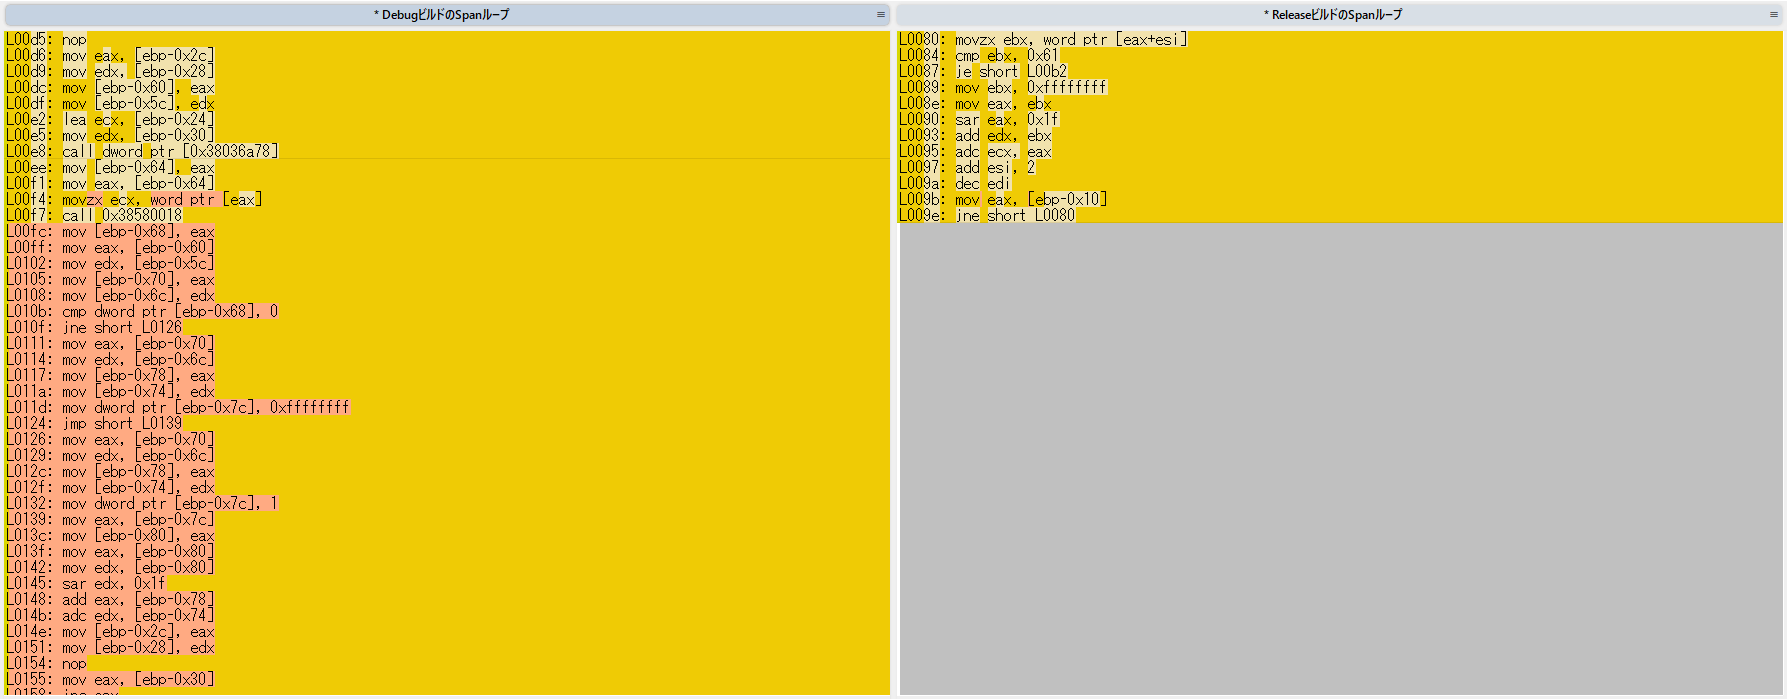Click line L00ee: mov [ebp-0x64], eax
This screenshot has height=699, width=1787.
(110, 168)
